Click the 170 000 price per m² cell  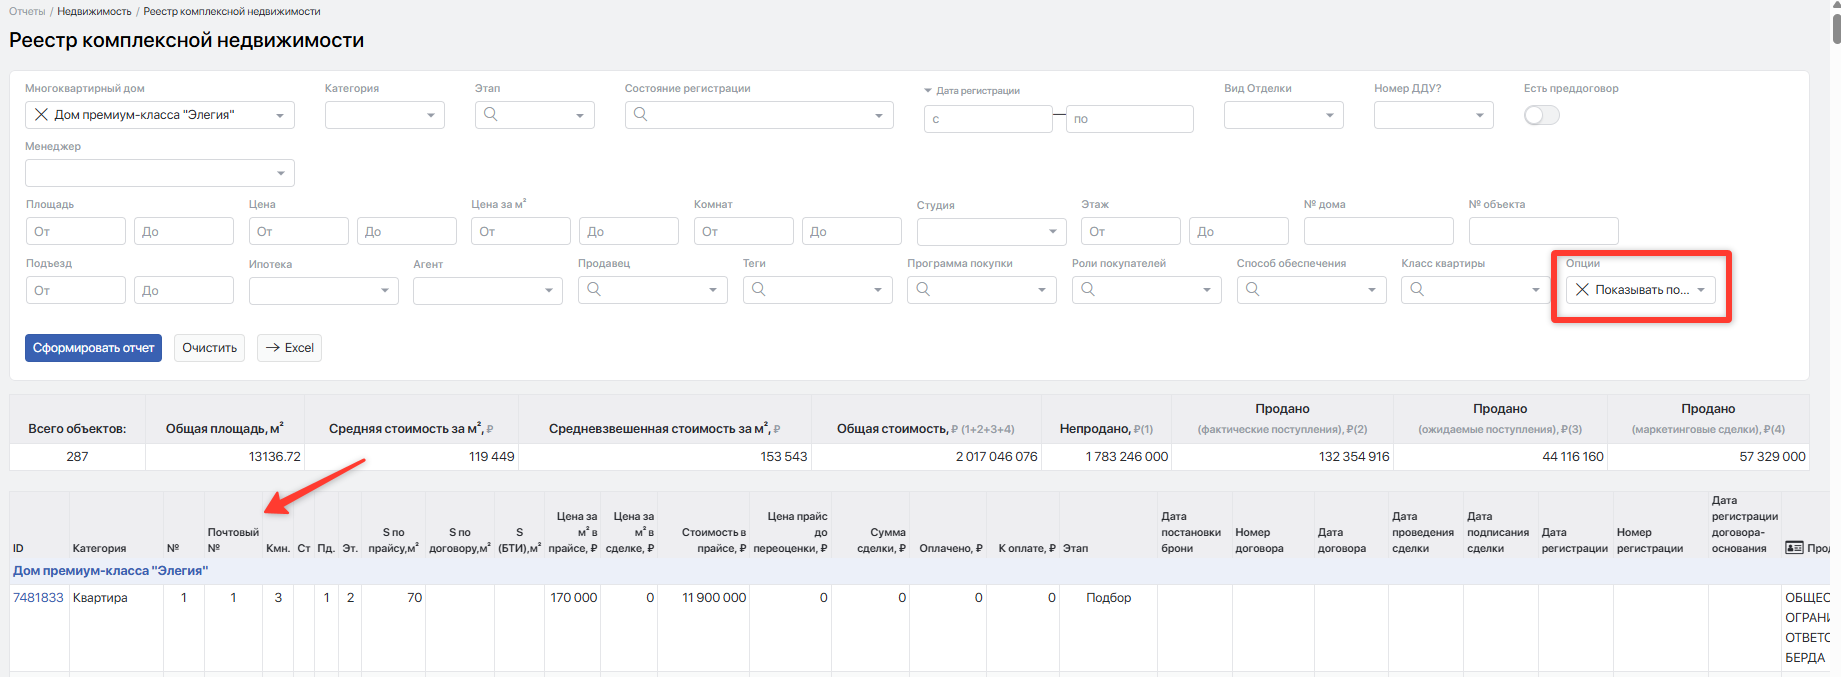[574, 598]
